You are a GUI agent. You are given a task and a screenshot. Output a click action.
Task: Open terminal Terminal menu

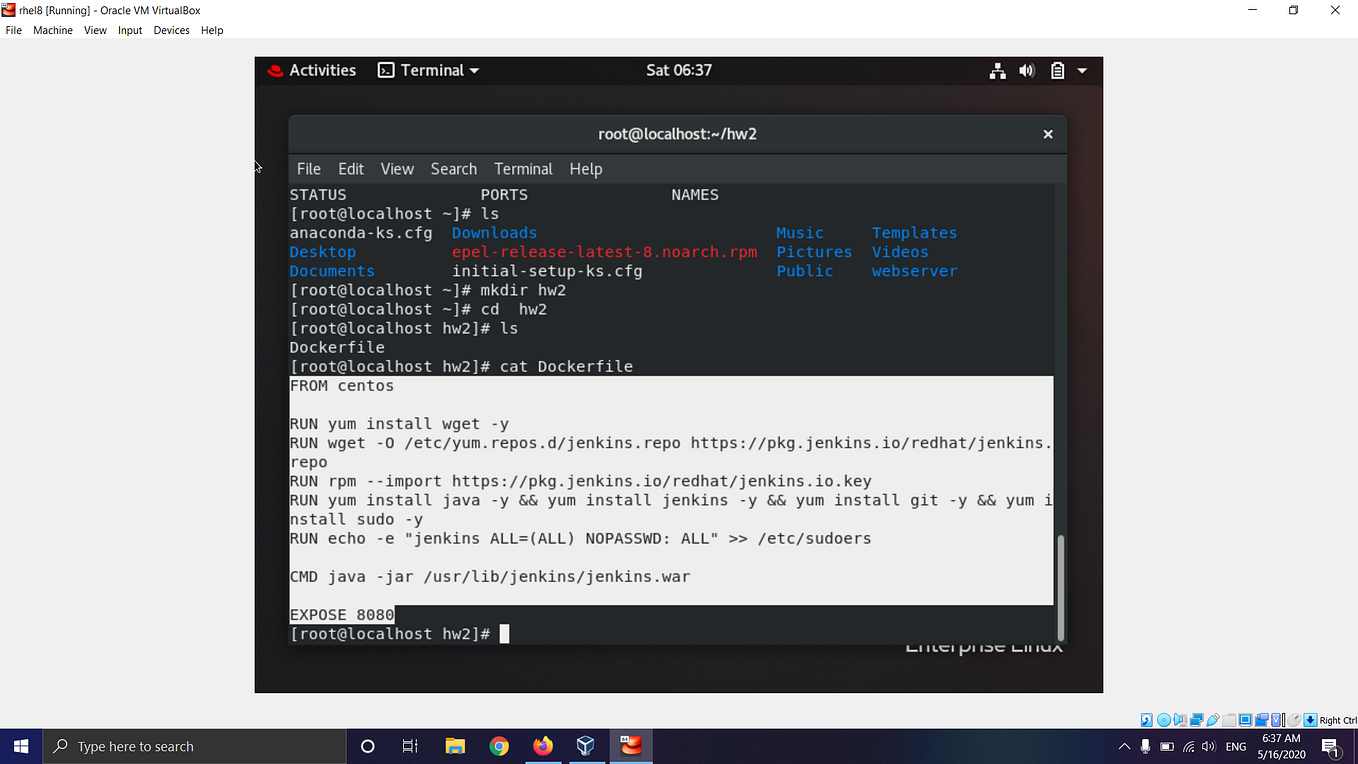tap(523, 169)
